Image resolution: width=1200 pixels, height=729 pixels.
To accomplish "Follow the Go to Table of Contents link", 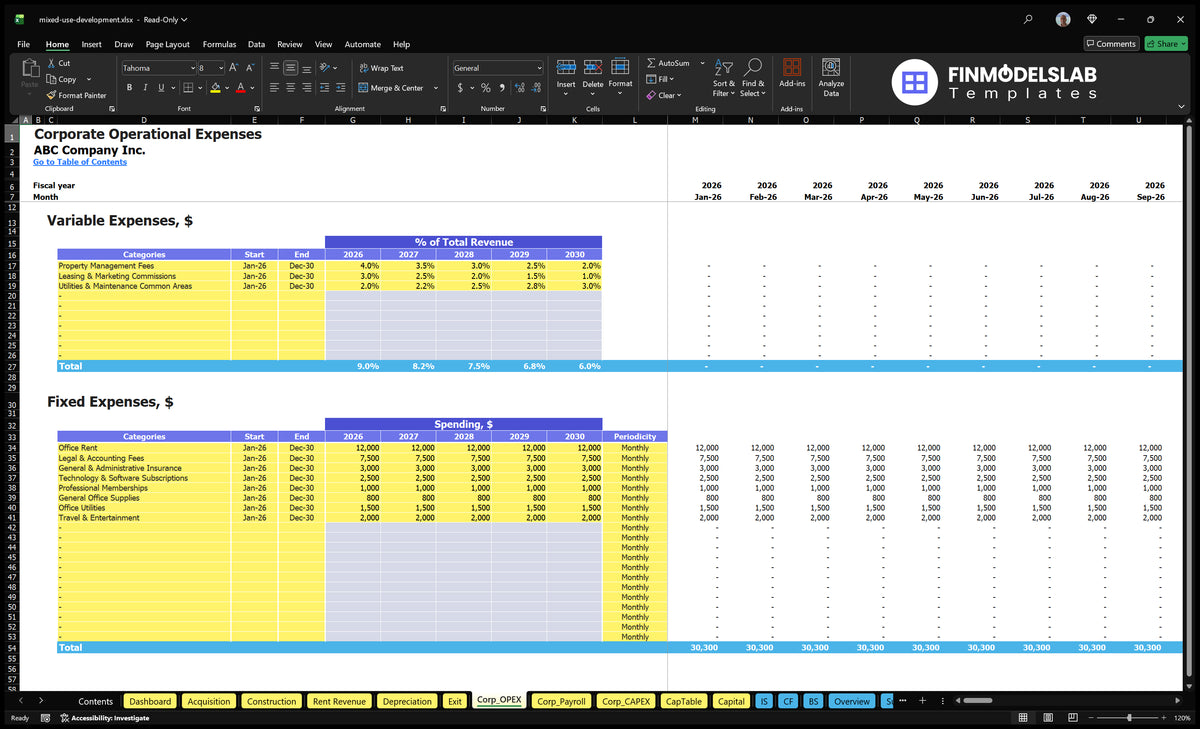I will coord(80,162).
